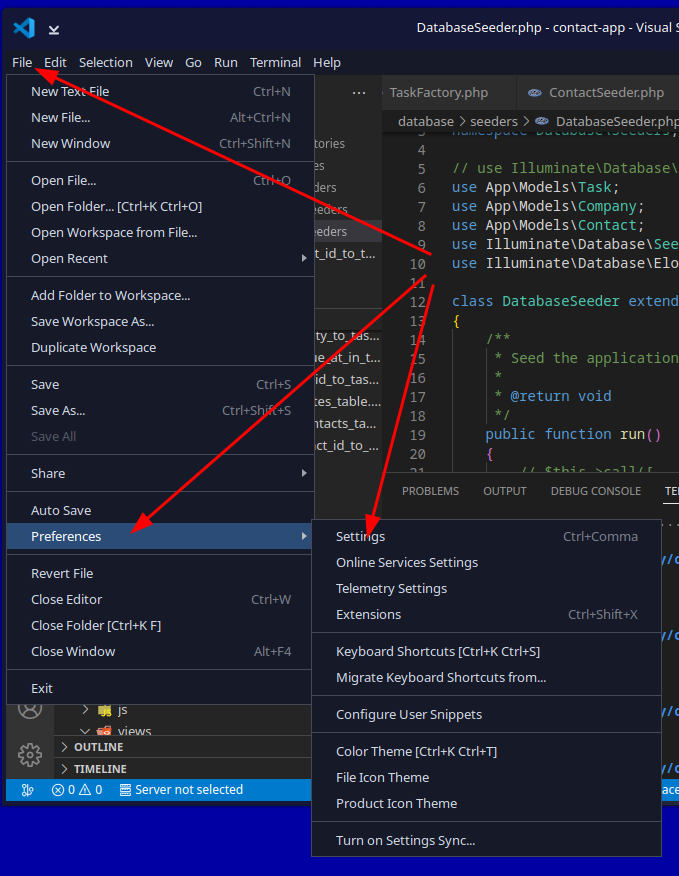Click Exit in File menu

click(159, 688)
